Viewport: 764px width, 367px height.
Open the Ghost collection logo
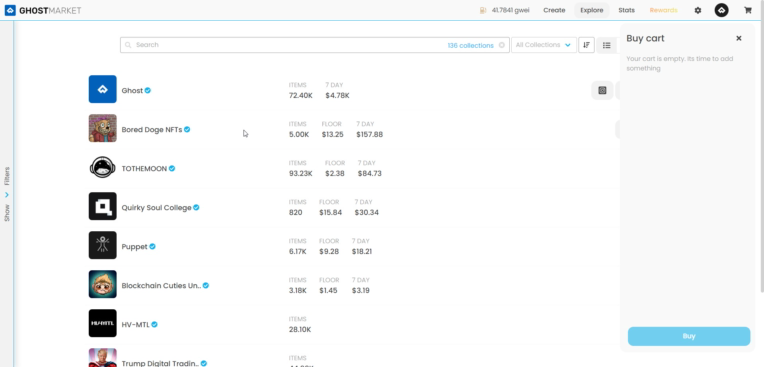click(x=102, y=89)
